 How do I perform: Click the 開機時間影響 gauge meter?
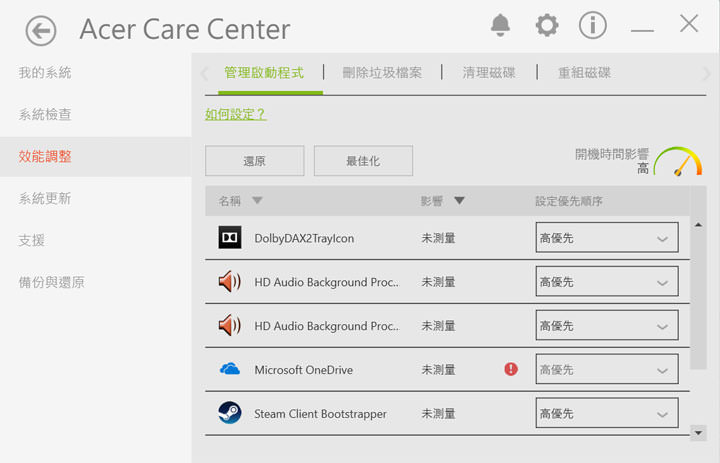(678, 163)
